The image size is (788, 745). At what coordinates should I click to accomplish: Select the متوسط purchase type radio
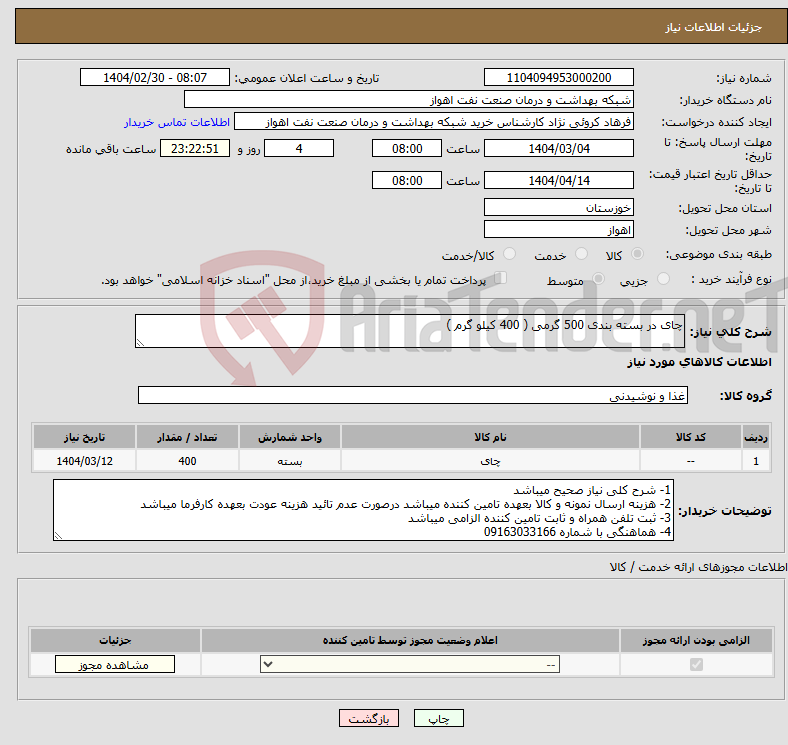599,279
